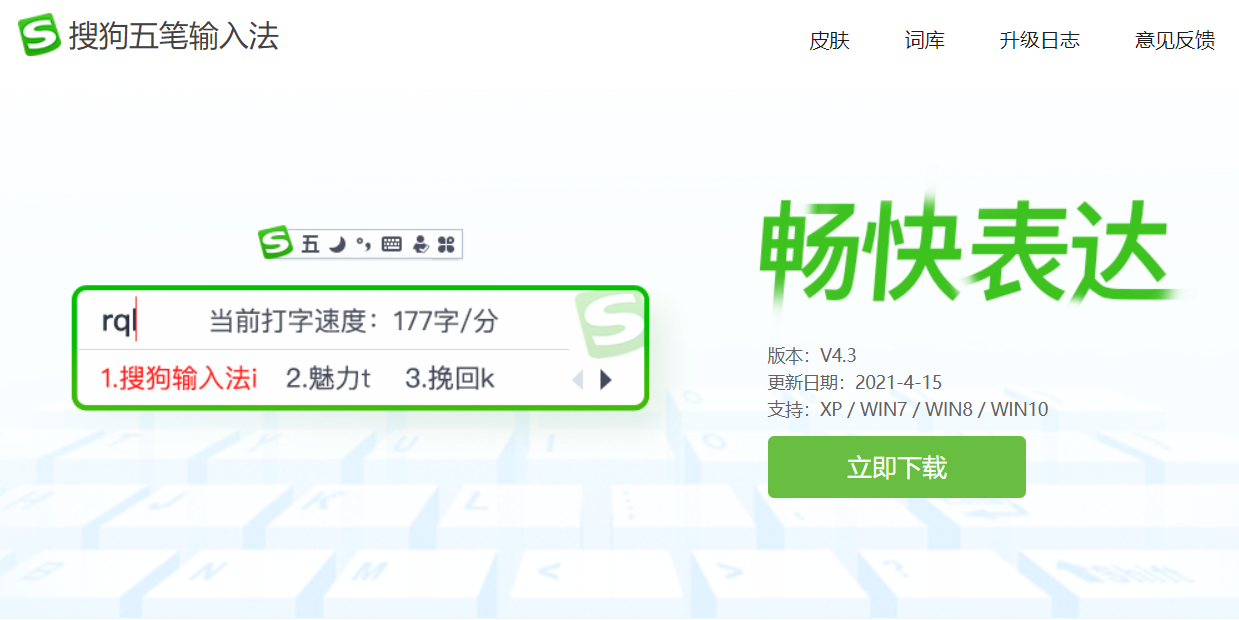Click the rql input code field

click(x=118, y=321)
